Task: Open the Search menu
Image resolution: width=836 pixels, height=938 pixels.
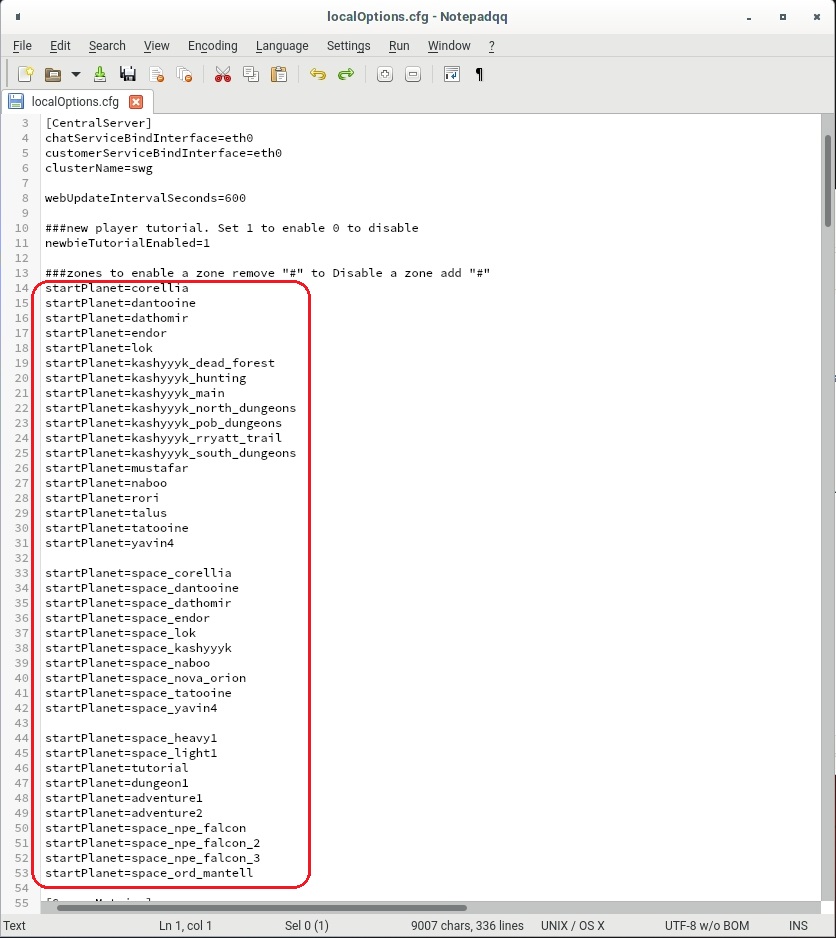Action: coord(107,45)
